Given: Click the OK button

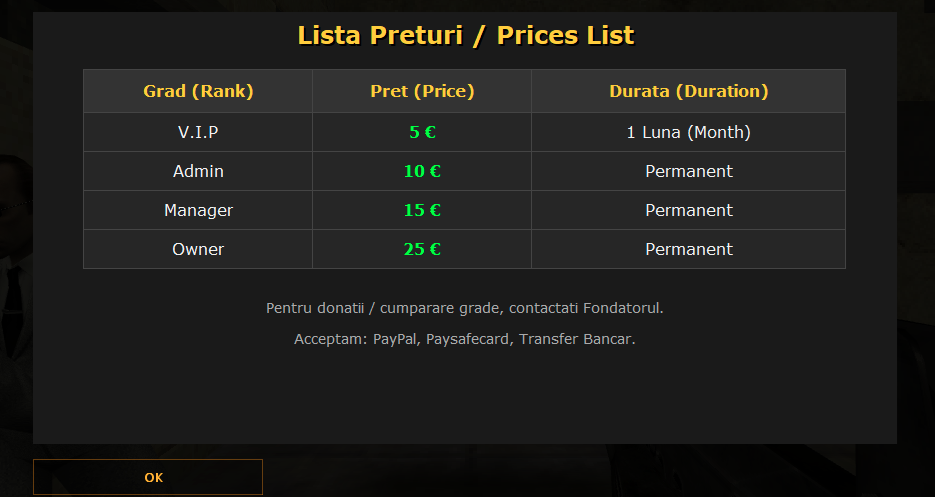Looking at the screenshot, I should pyautogui.click(x=148, y=477).
